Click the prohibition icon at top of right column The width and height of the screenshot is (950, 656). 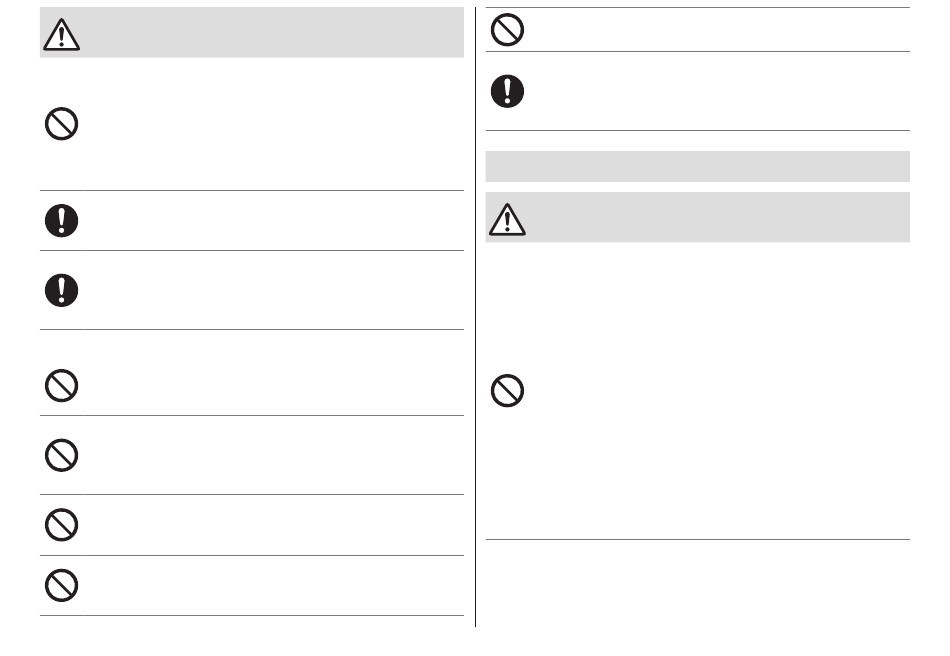pos(507,30)
